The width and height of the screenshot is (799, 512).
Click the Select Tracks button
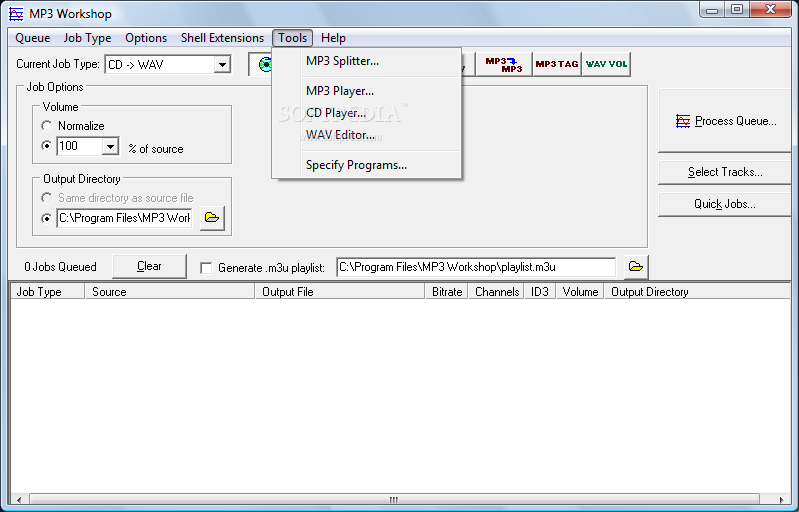[x=726, y=172]
